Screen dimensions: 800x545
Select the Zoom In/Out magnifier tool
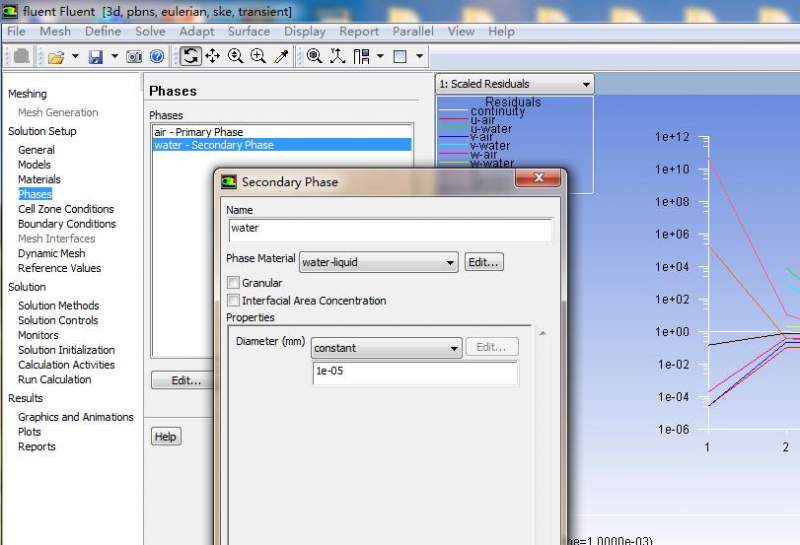pyautogui.click(x=235, y=56)
